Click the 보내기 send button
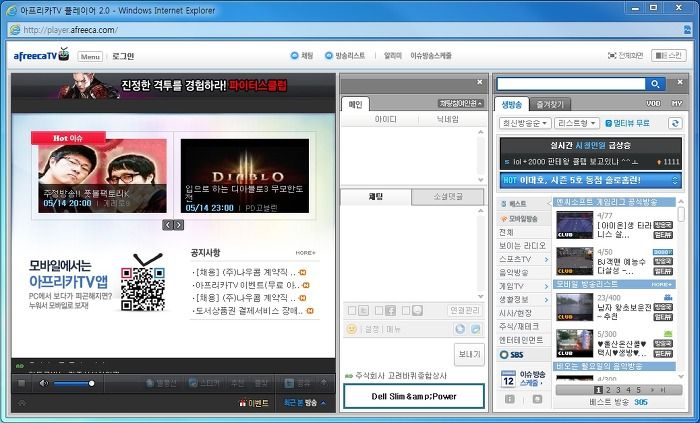Screen dimensions: 700x423 pyautogui.click(x=469, y=354)
